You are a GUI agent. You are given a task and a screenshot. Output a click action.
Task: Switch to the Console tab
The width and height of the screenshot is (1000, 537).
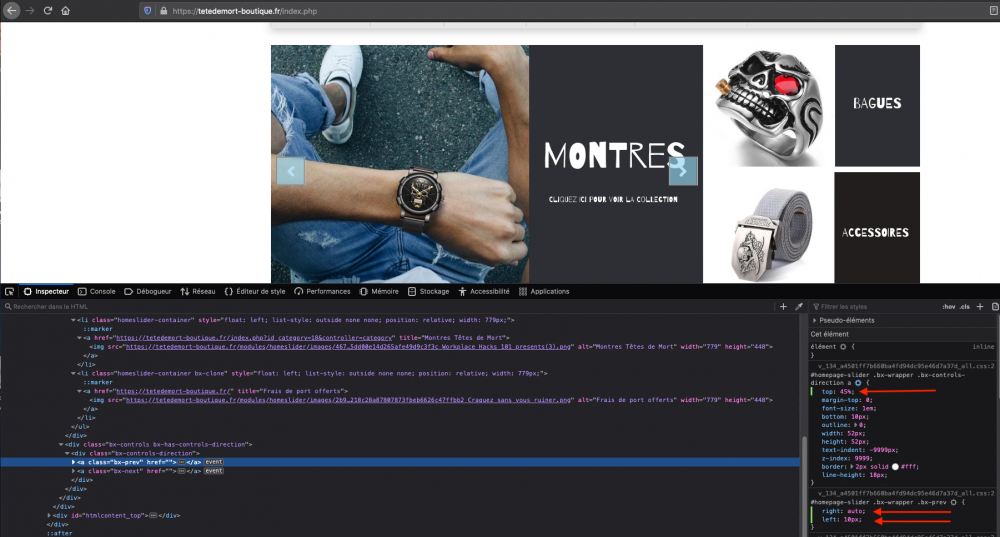click(x=96, y=291)
